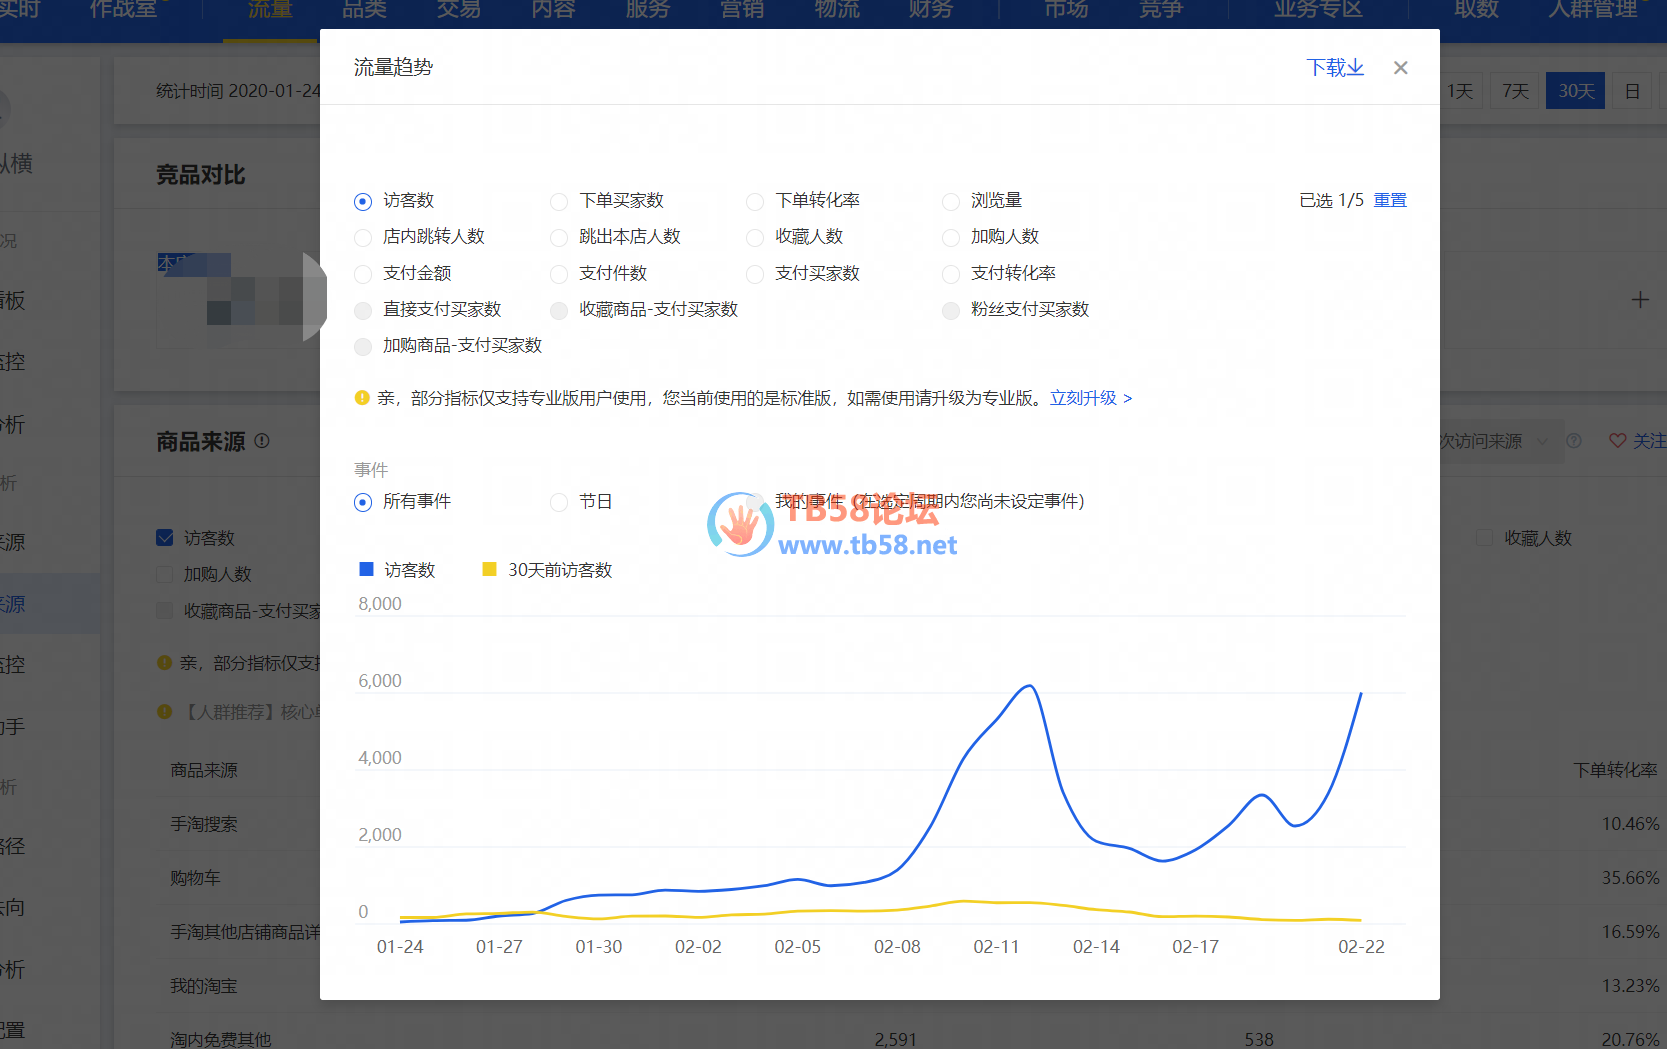Screen dimensions: 1667x1049
Task: Select the 粉丝支付买家数 option
Action: click(951, 311)
